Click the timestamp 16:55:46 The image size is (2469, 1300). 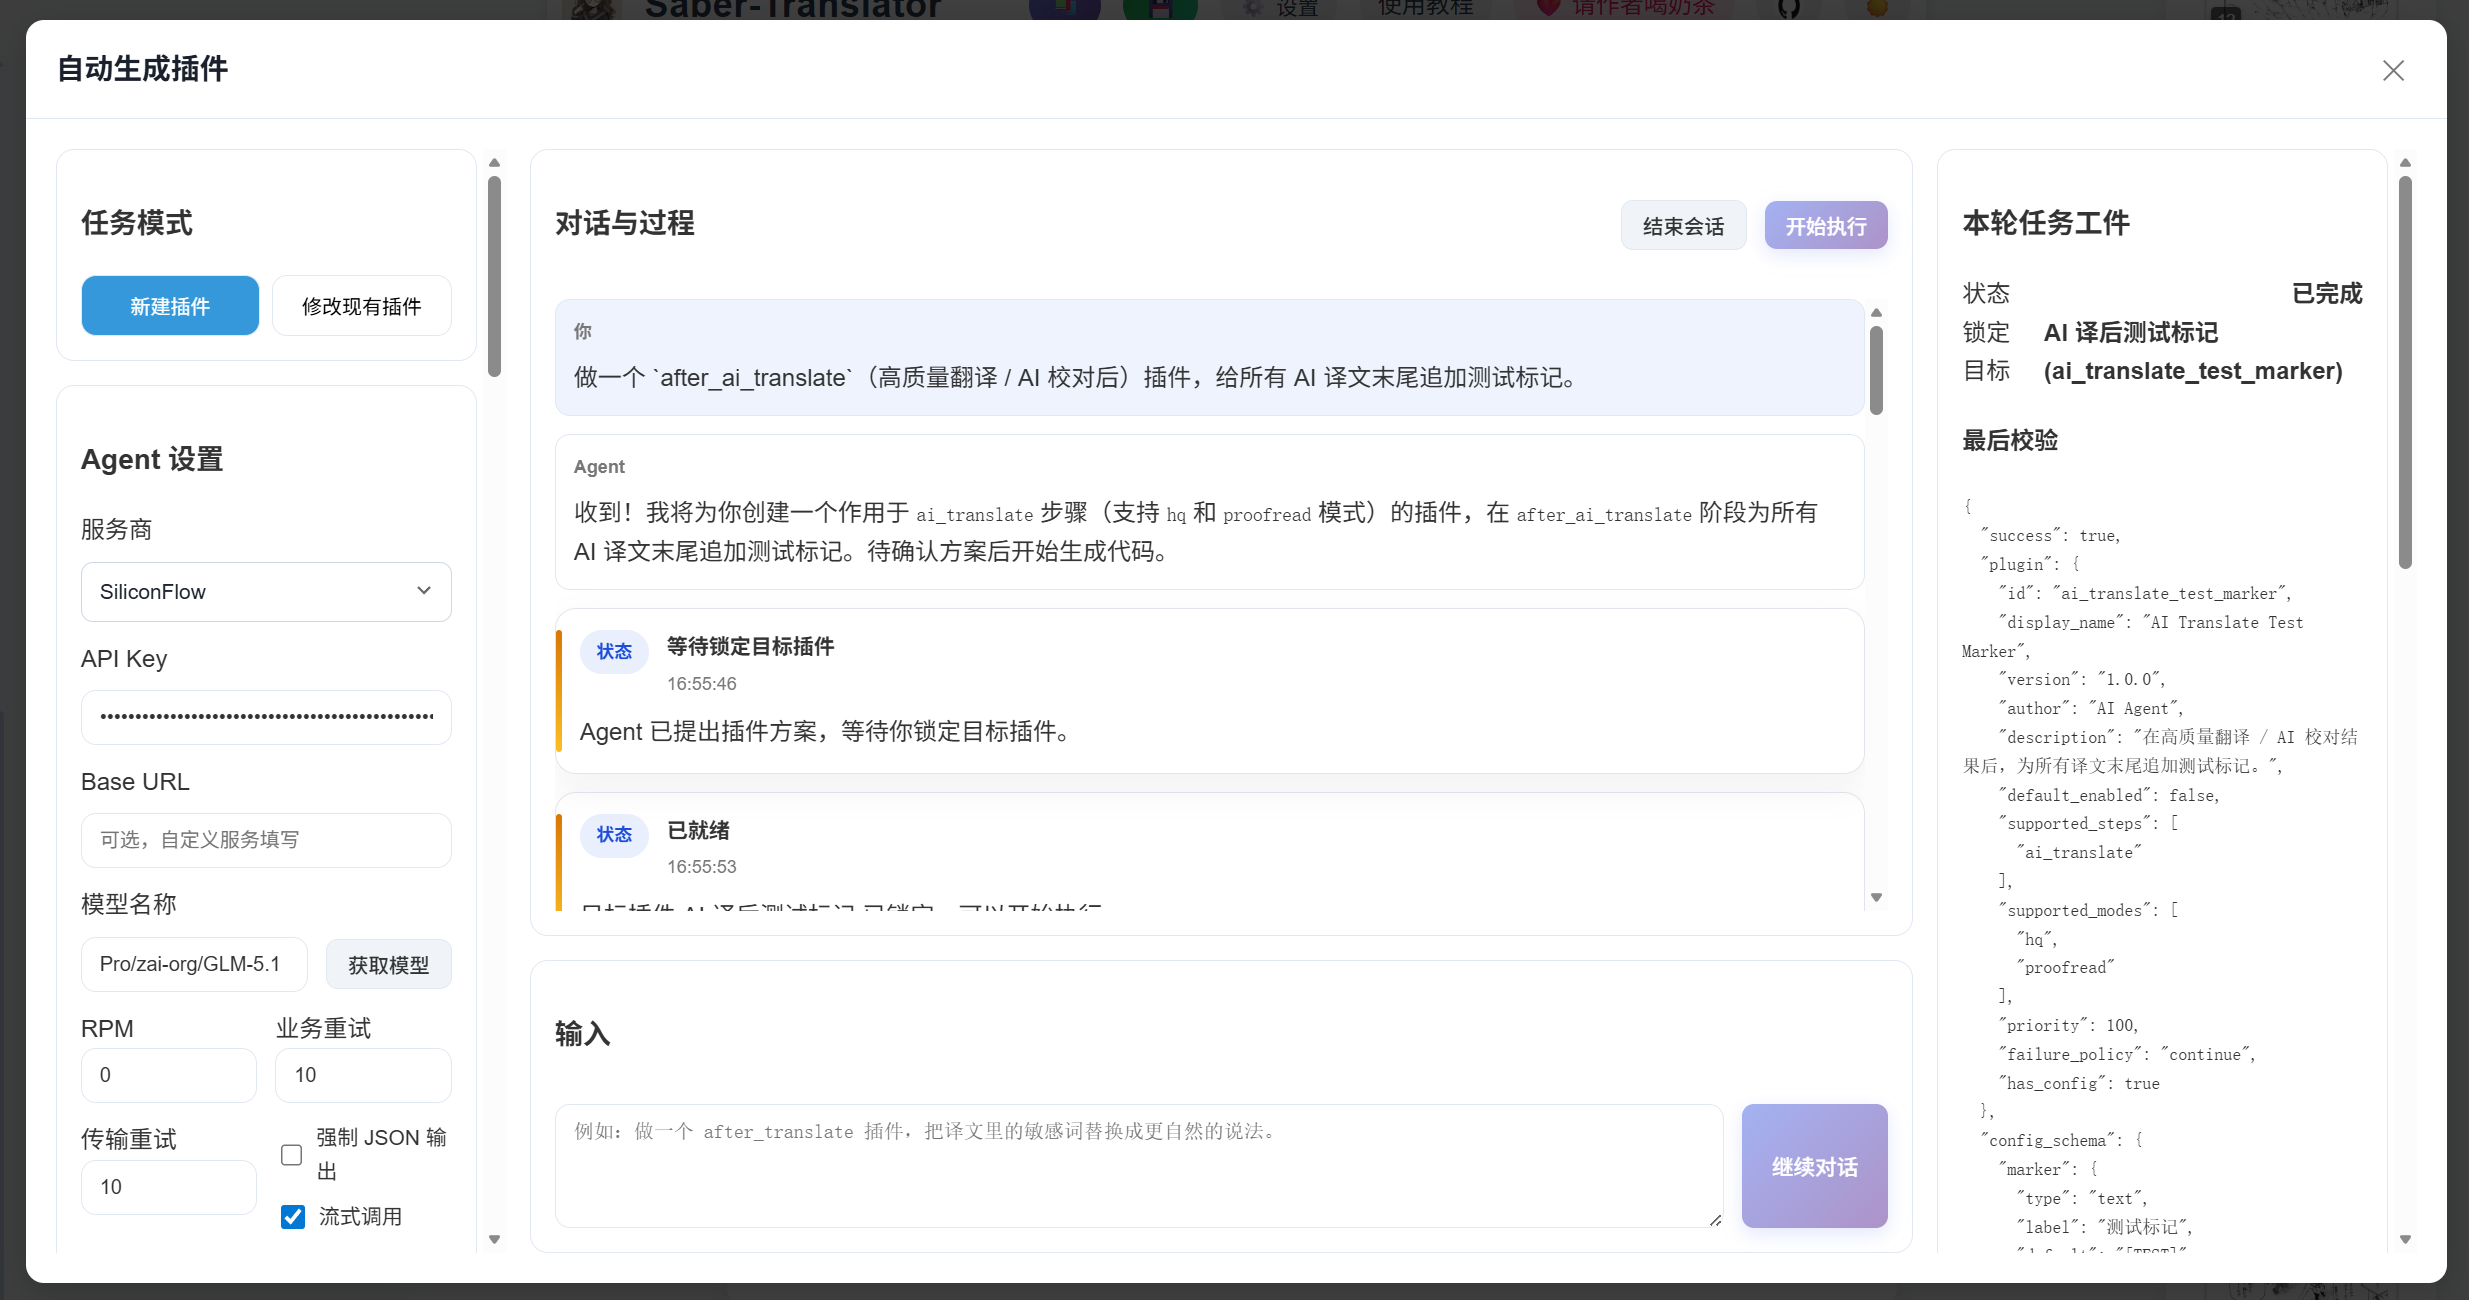701,684
